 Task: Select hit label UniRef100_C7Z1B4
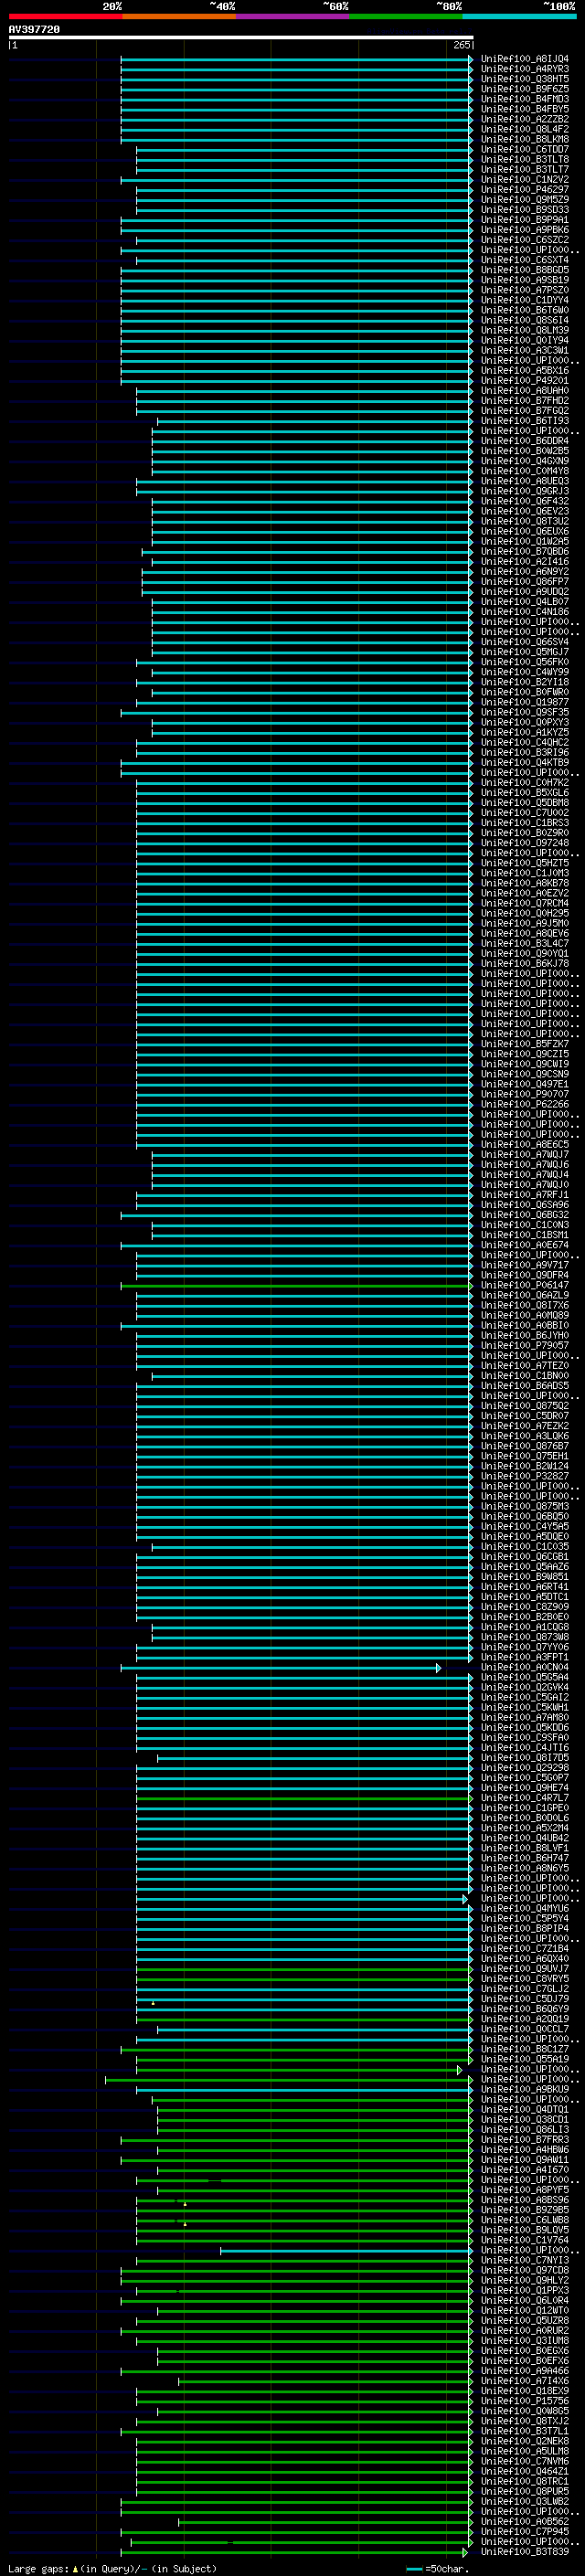(x=525, y=1948)
